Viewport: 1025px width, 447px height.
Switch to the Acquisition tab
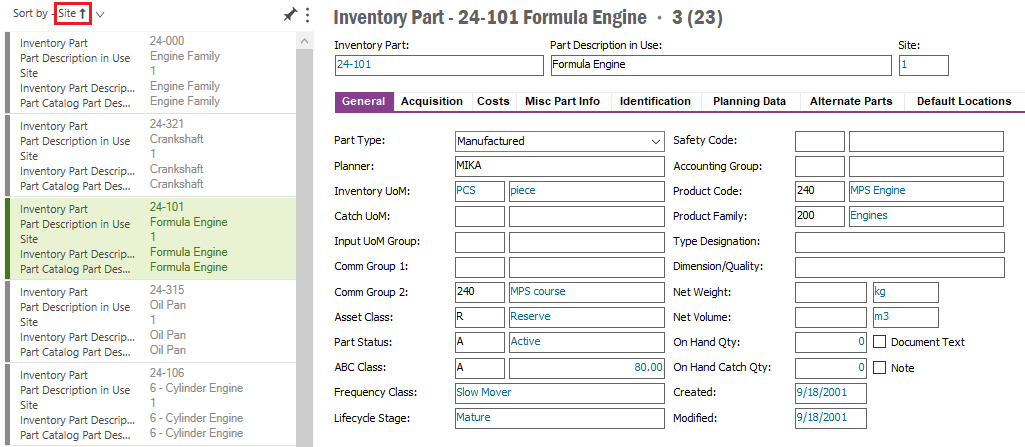pyautogui.click(x=431, y=101)
